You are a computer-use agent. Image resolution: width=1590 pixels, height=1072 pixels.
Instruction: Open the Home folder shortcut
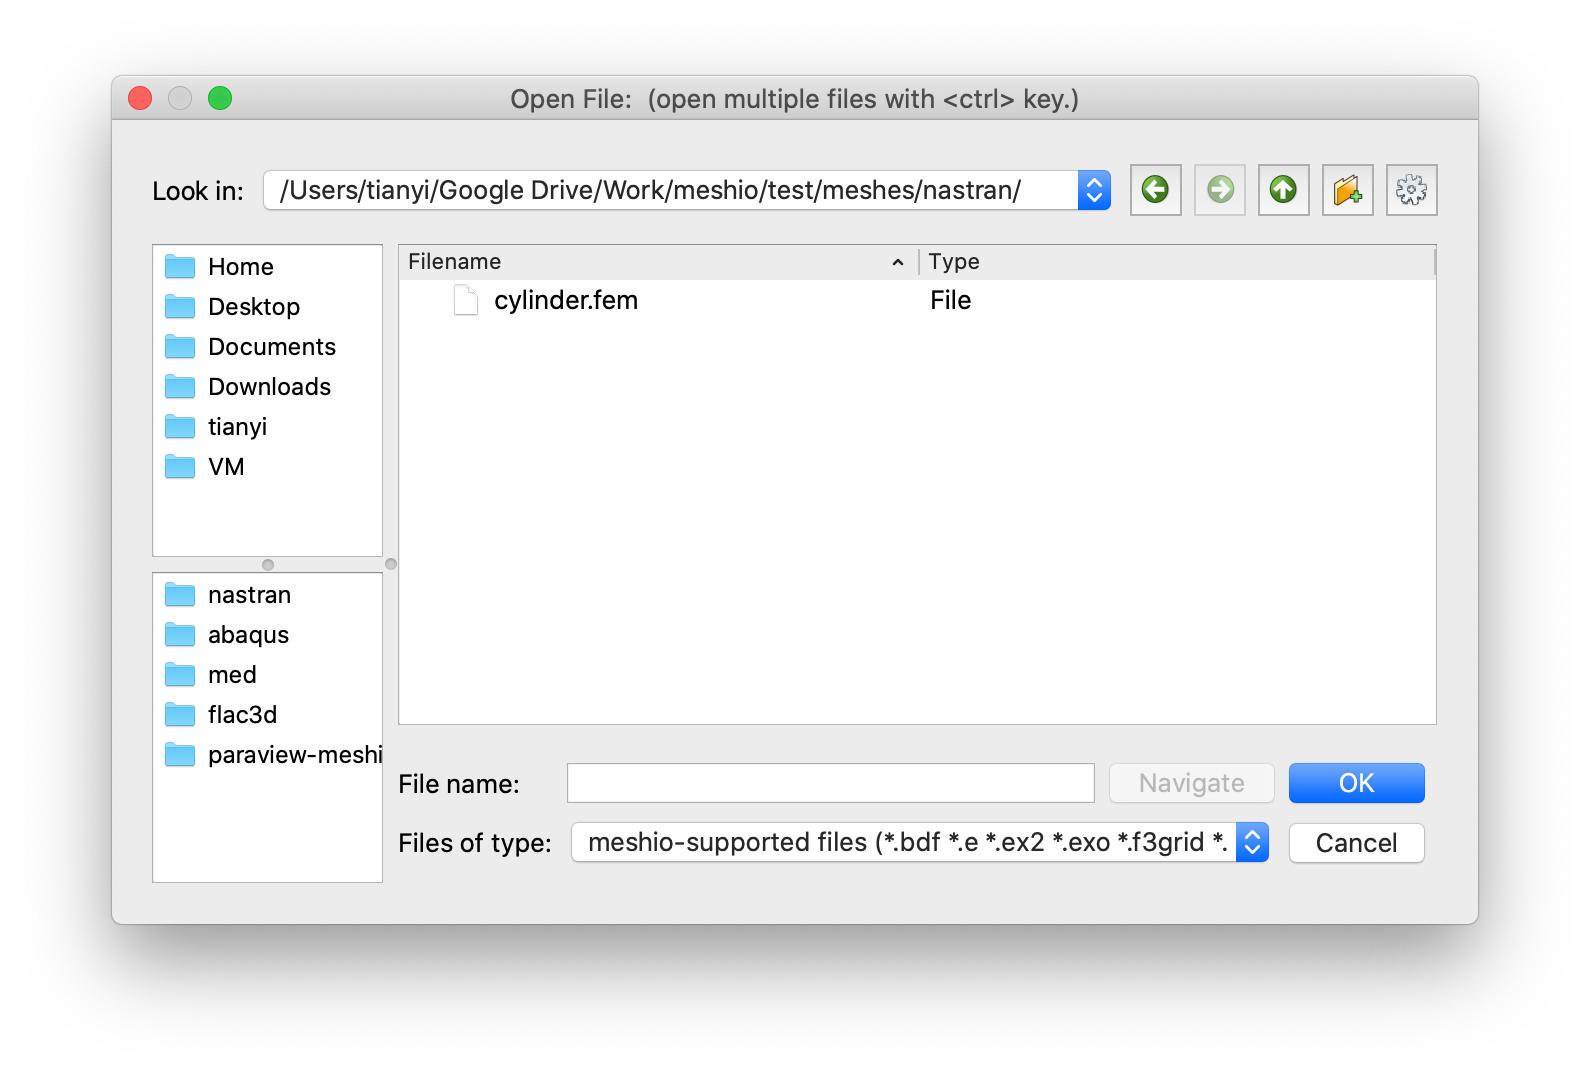[267, 267]
